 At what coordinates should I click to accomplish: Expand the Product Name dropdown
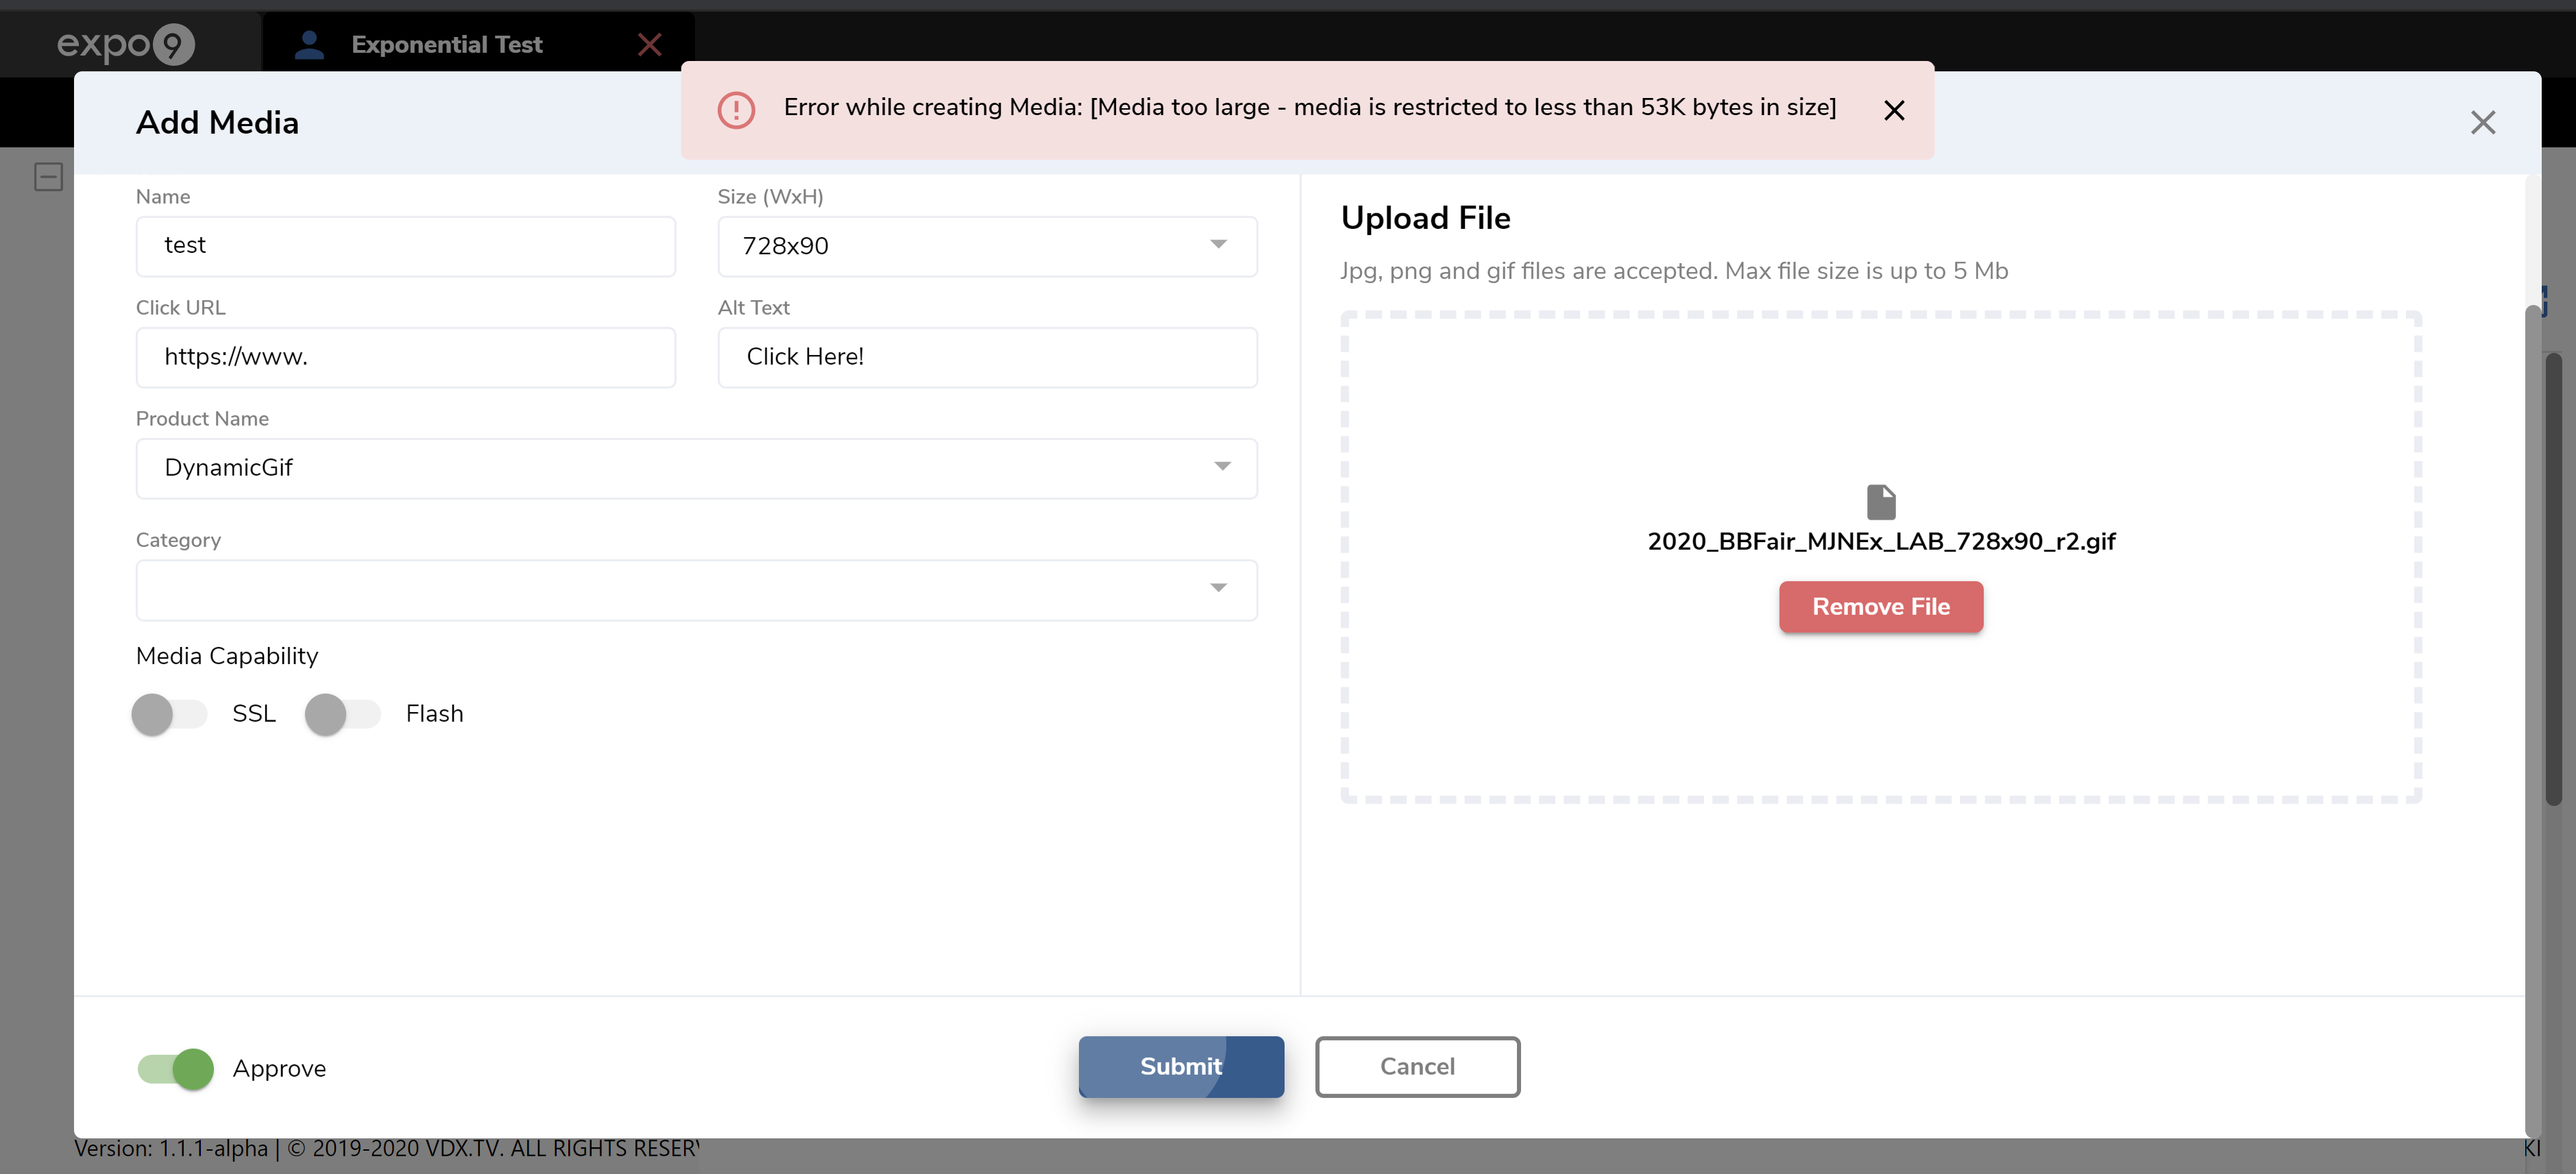(x=696, y=468)
